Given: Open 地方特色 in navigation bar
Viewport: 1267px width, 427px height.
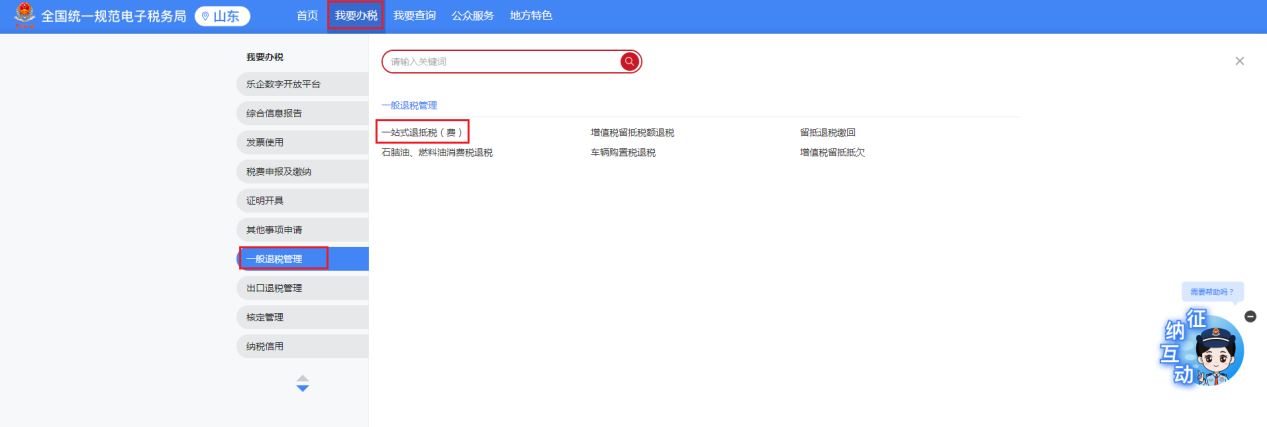Looking at the screenshot, I should [x=530, y=16].
